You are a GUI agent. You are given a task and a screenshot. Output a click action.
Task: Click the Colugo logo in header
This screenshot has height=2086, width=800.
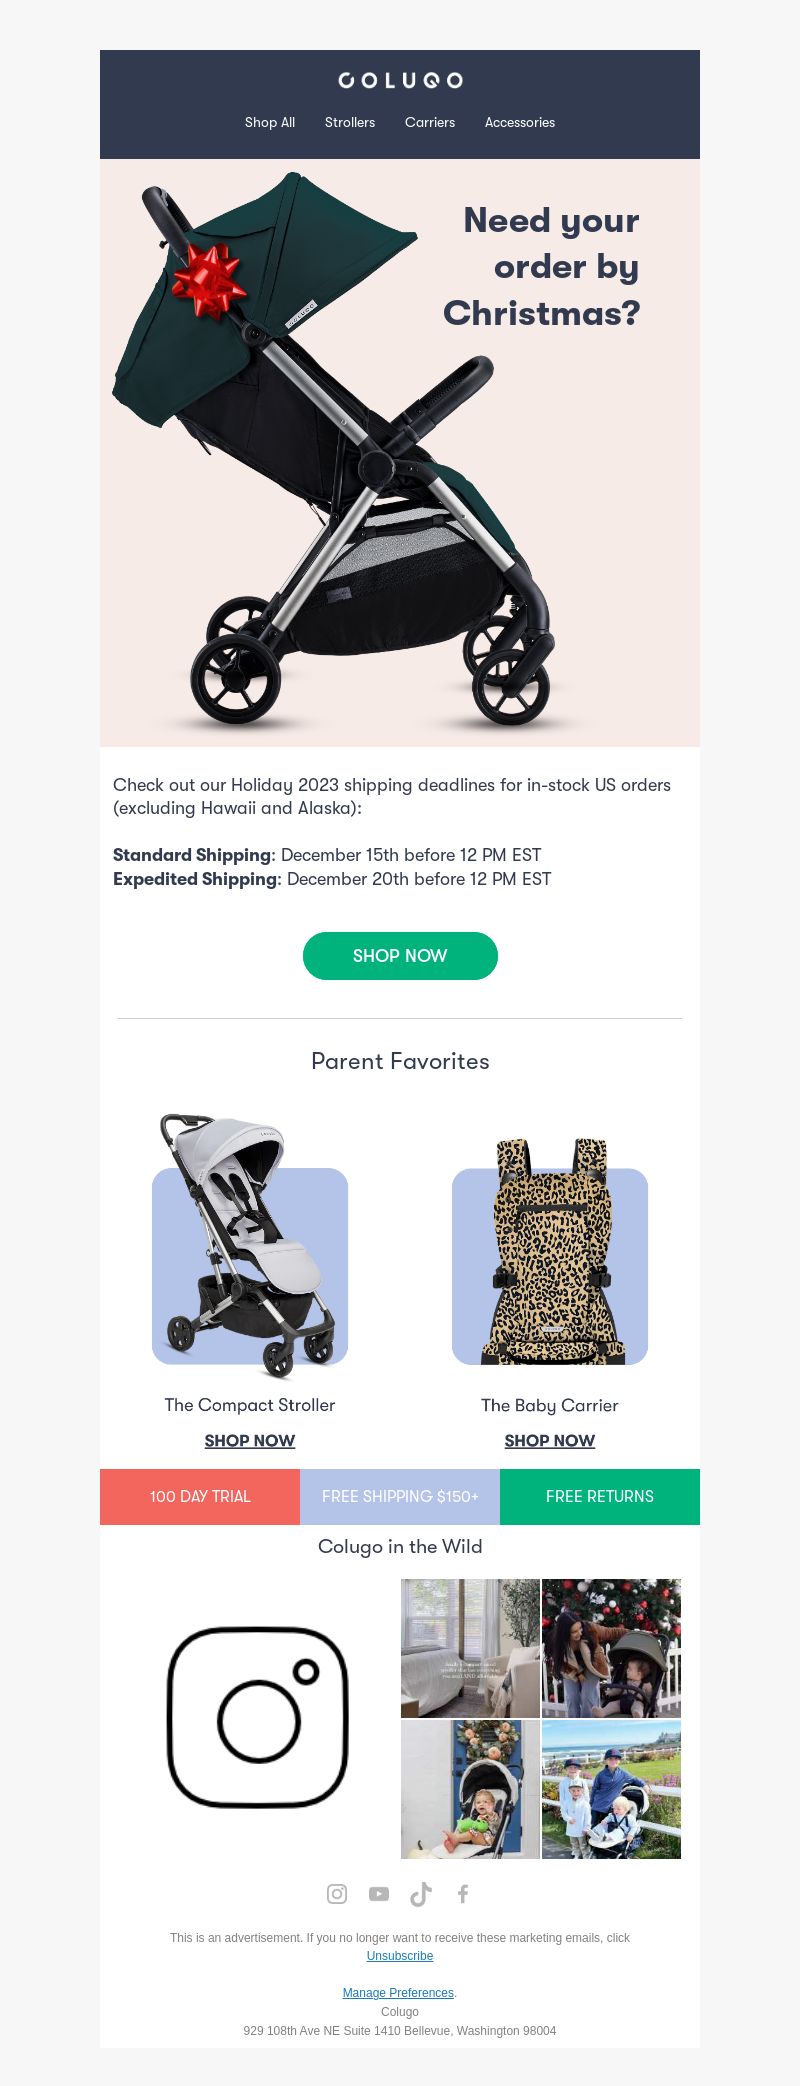pyautogui.click(x=400, y=80)
